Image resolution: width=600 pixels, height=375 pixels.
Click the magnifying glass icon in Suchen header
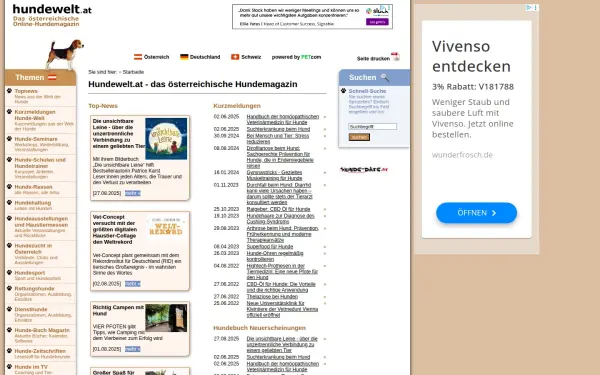click(x=385, y=78)
